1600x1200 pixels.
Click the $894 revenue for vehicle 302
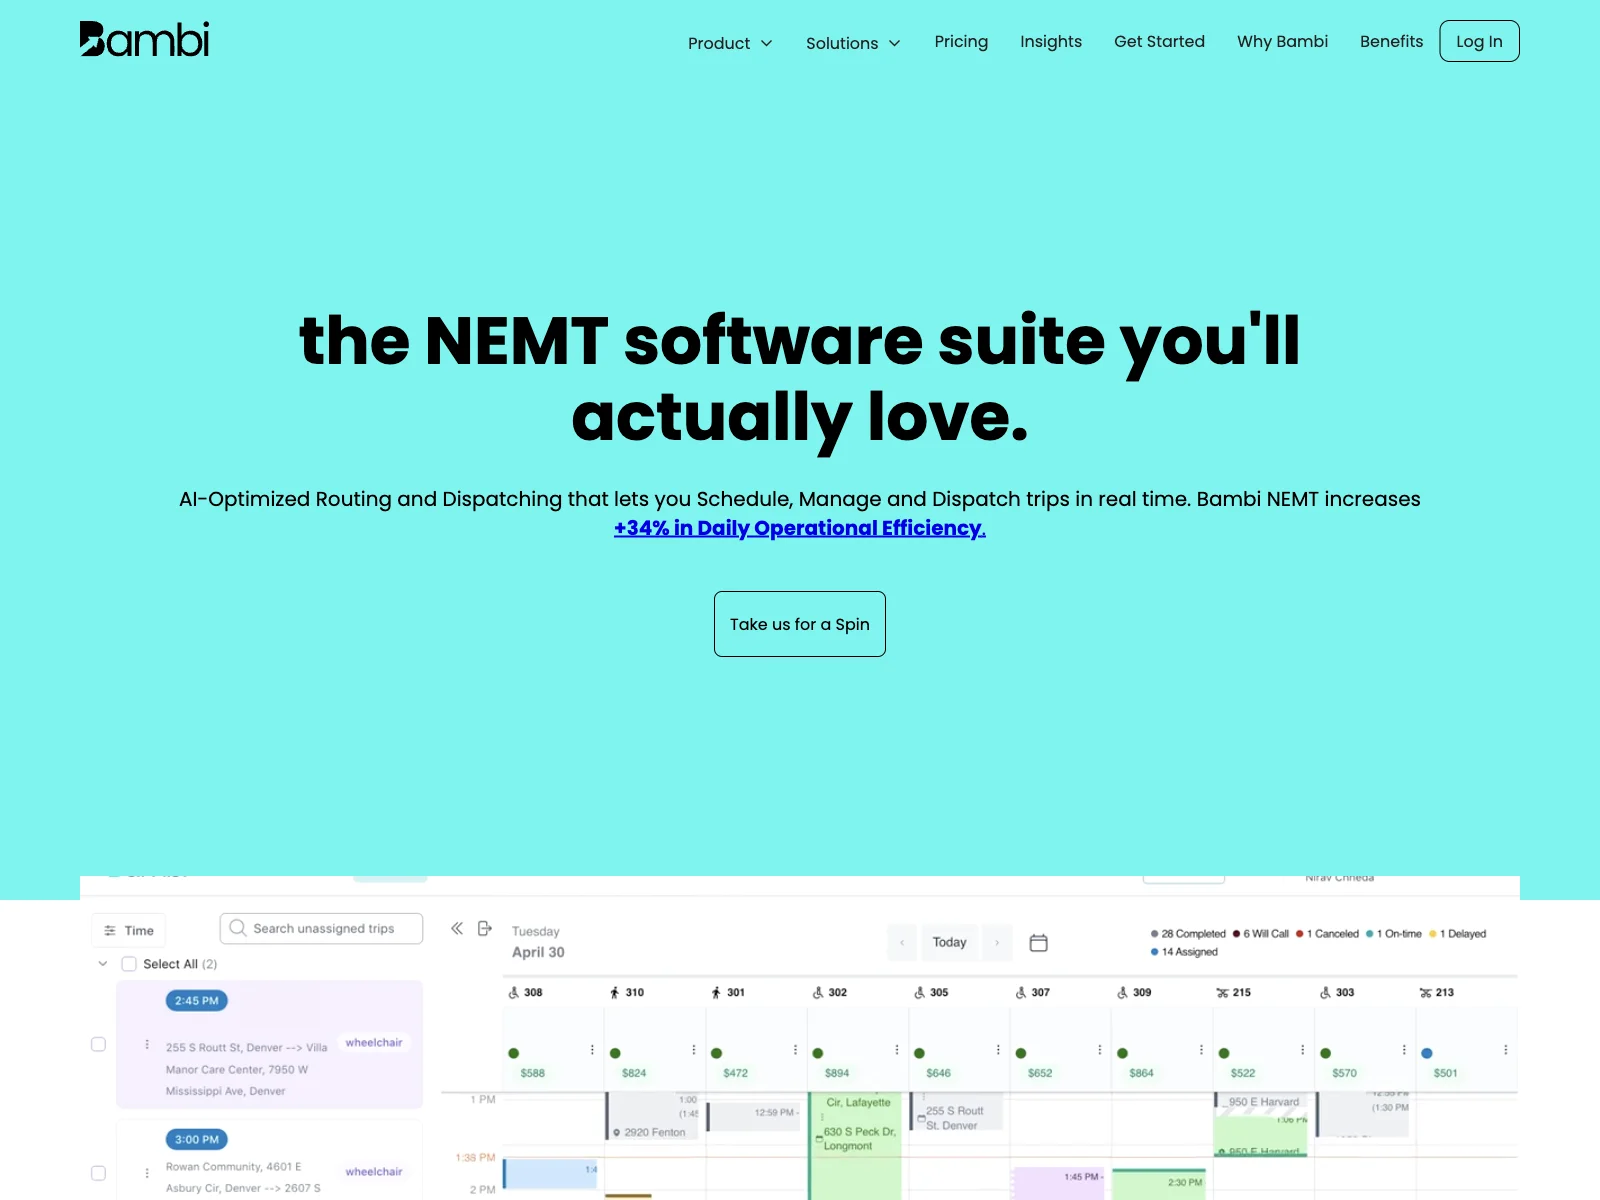coord(837,1073)
